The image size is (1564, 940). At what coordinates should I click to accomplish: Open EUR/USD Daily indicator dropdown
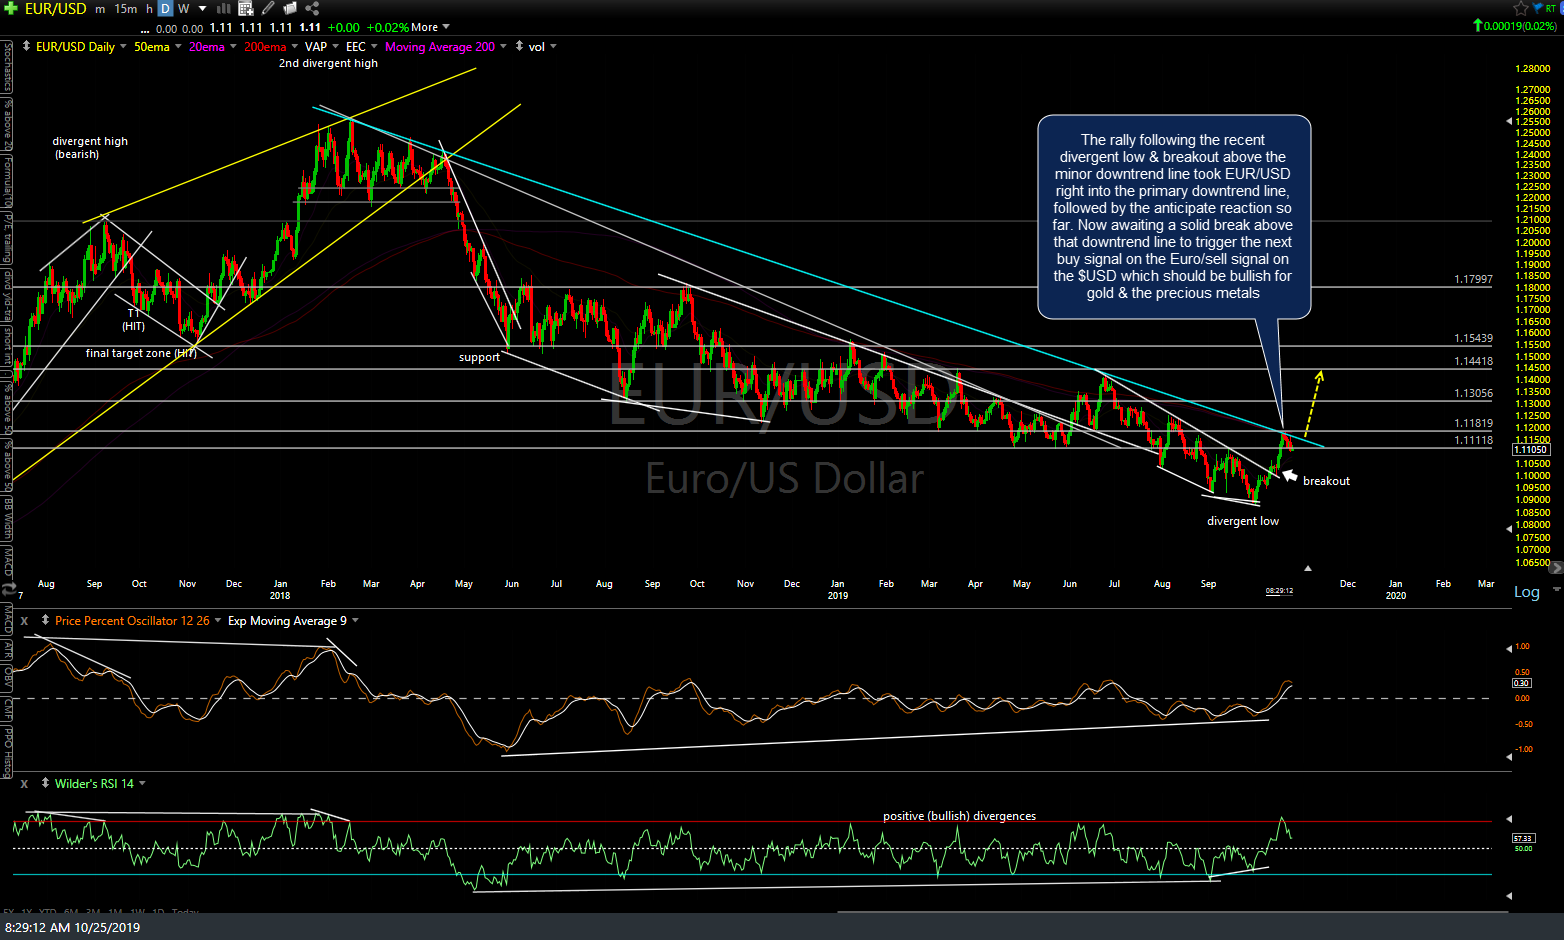[x=123, y=47]
